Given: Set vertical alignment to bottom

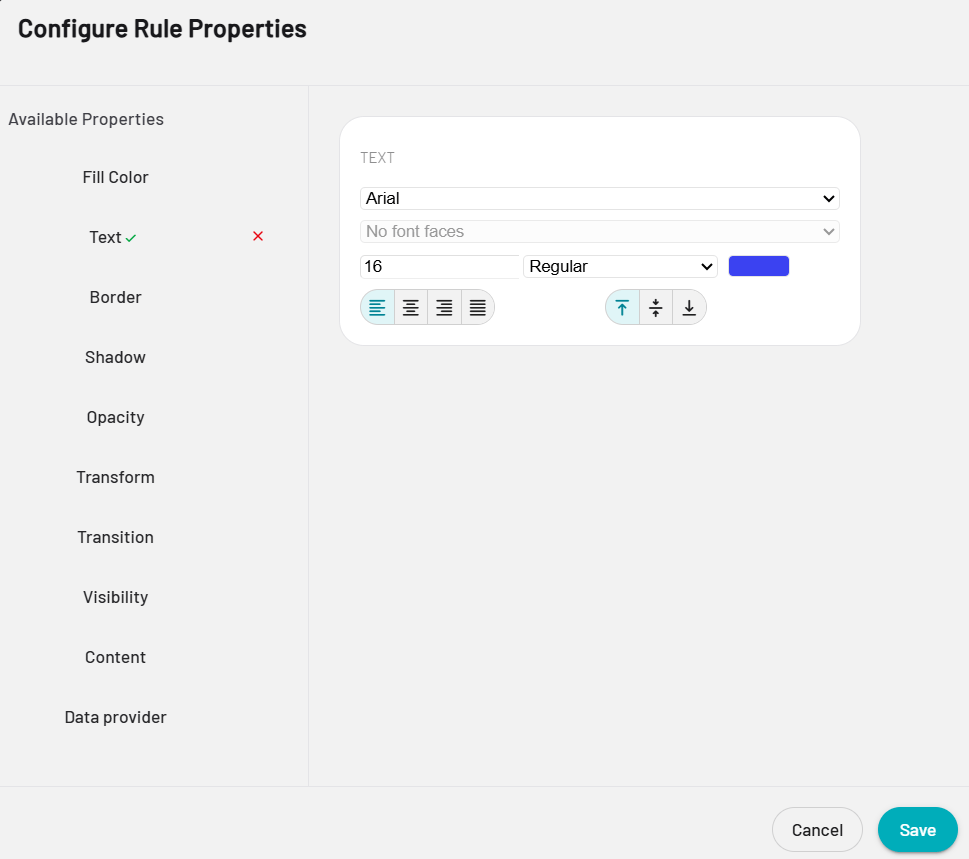Looking at the screenshot, I should coord(689,307).
